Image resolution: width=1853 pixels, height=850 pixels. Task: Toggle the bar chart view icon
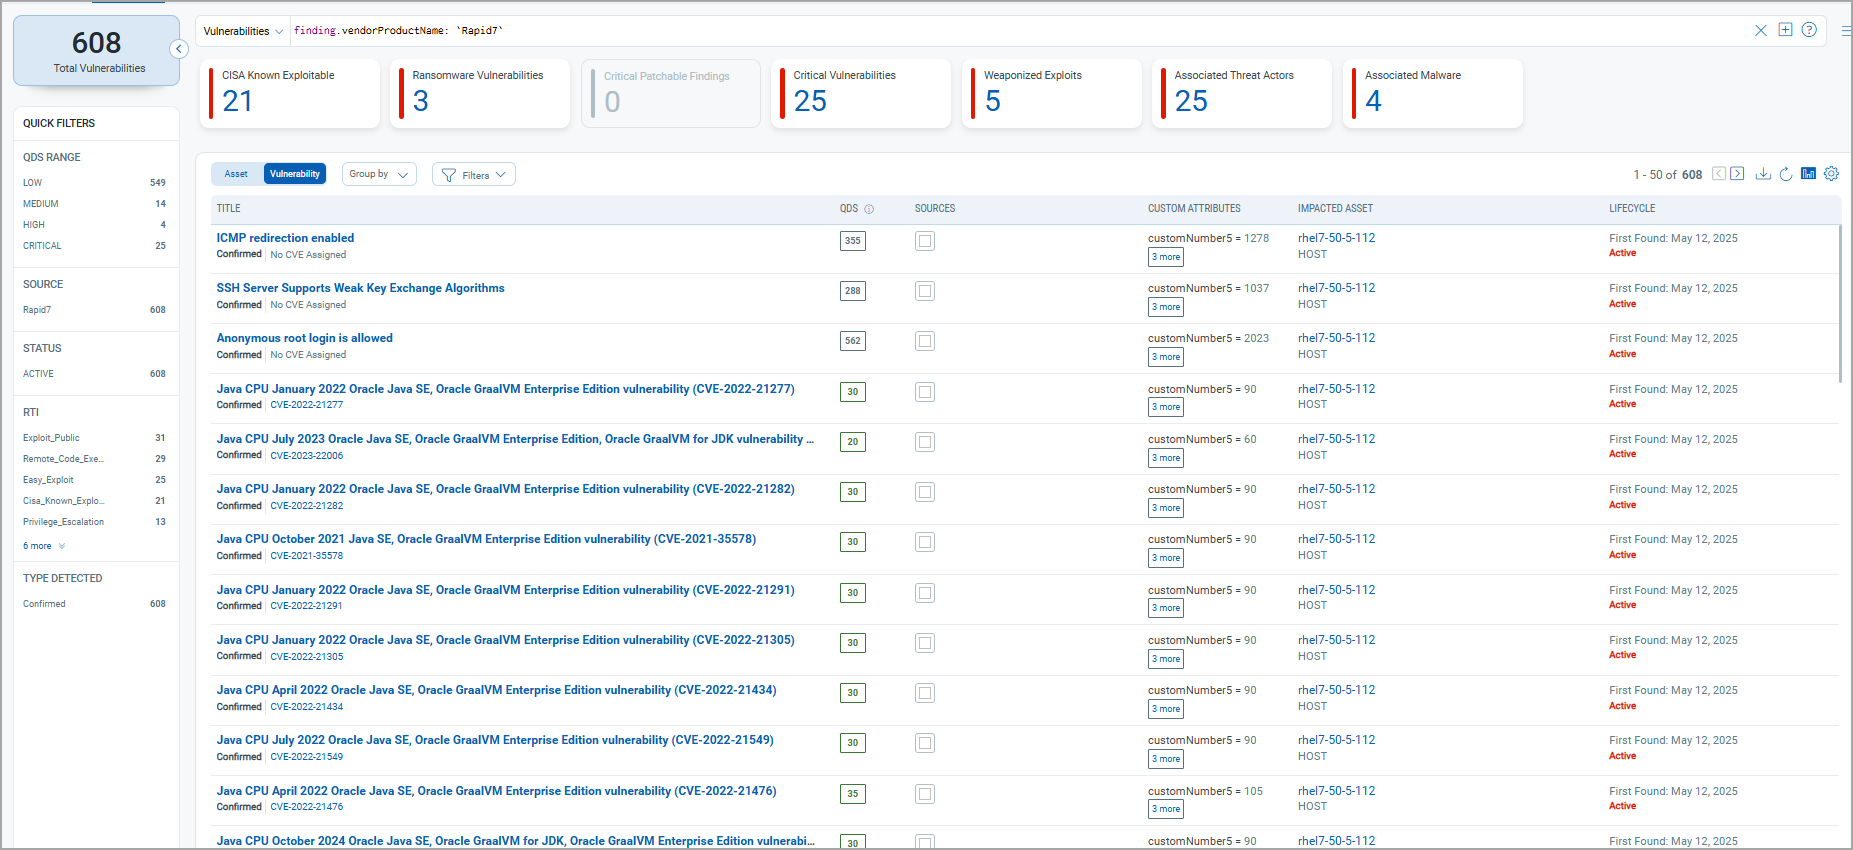point(1808,174)
